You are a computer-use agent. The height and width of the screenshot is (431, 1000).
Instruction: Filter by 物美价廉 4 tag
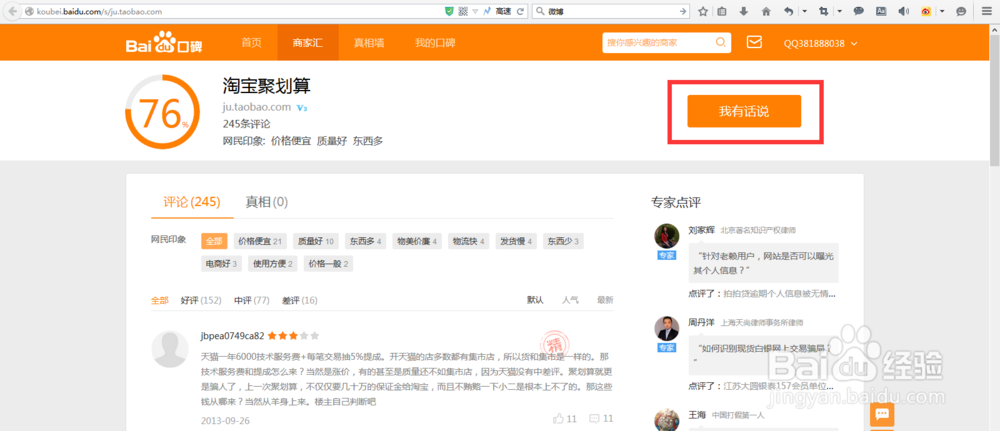(417, 242)
